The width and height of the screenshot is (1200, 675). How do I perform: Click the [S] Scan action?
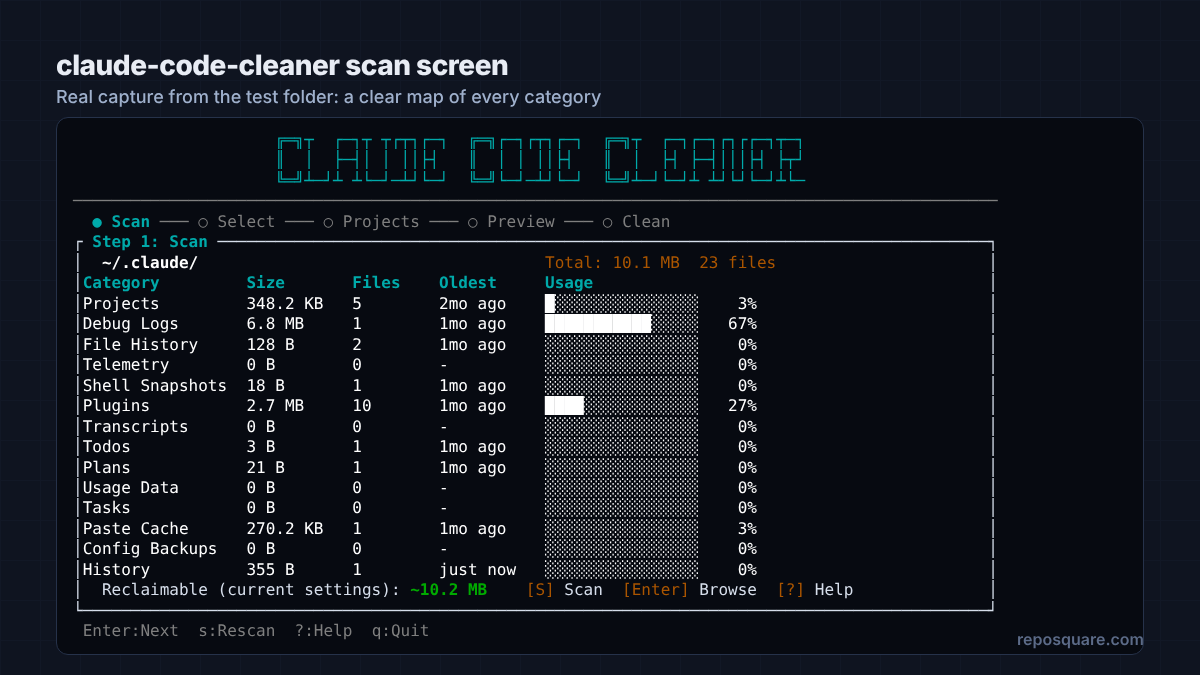pos(565,590)
